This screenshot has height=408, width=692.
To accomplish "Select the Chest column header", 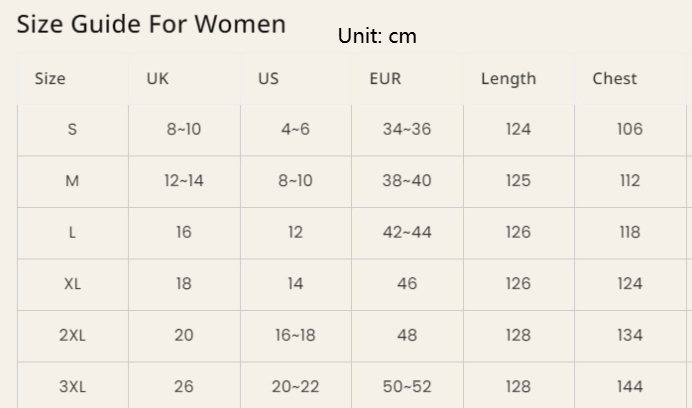I will click(x=614, y=79).
